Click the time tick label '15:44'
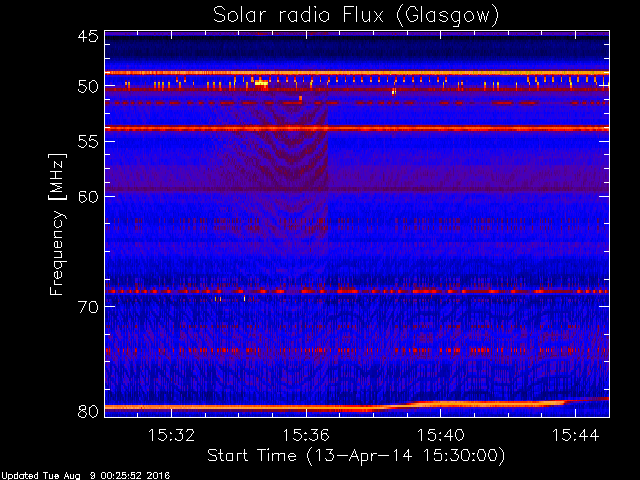The image size is (640, 480). tap(576, 435)
